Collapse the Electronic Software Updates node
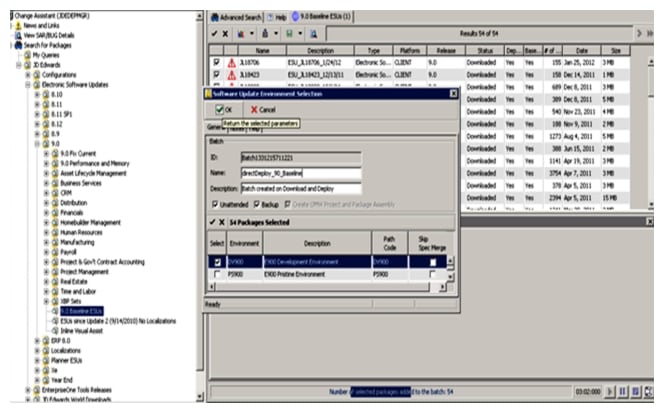This screenshot has height=420, width=657. tap(28, 85)
